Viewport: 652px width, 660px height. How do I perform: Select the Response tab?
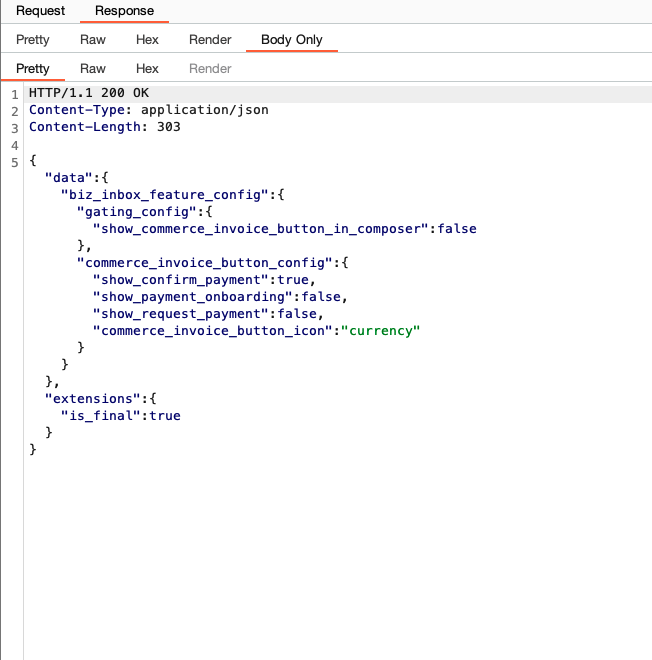click(x=124, y=11)
